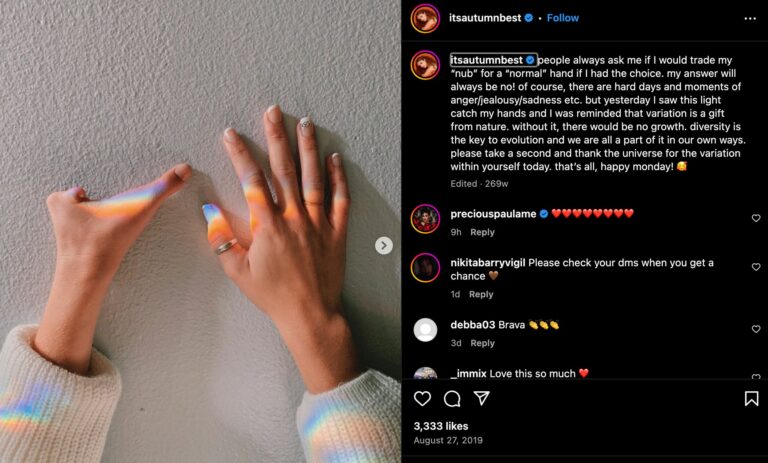Open preciouspaulame's avatar
This screenshot has width=768, height=463.
click(425, 219)
